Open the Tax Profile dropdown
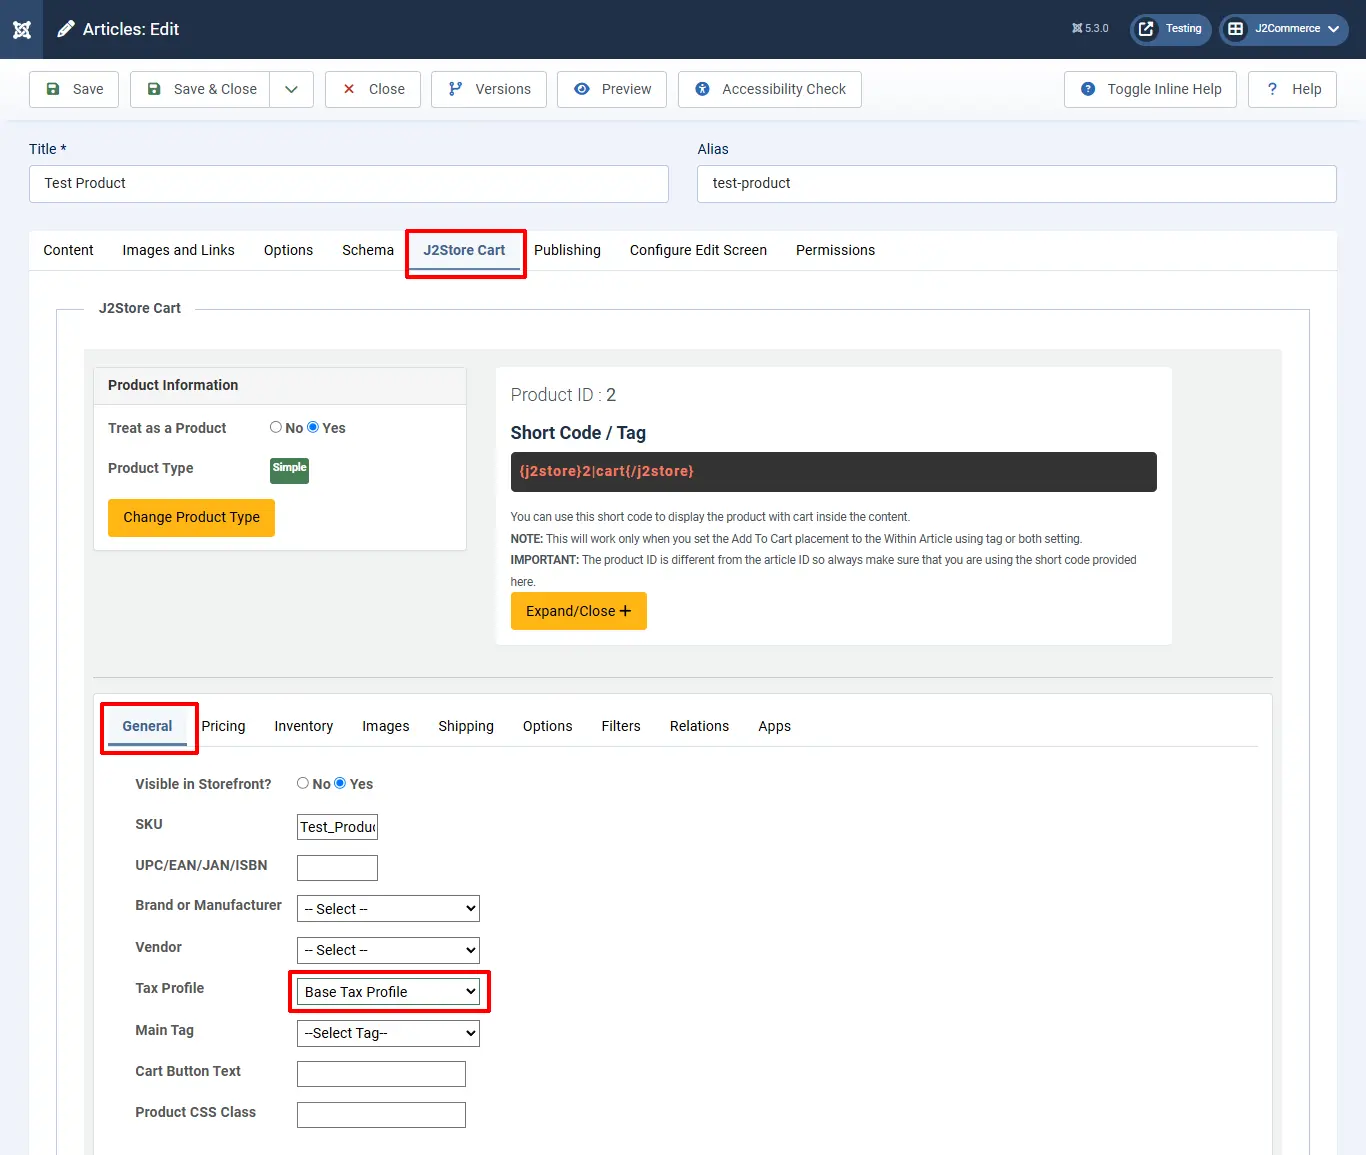 [x=388, y=992]
